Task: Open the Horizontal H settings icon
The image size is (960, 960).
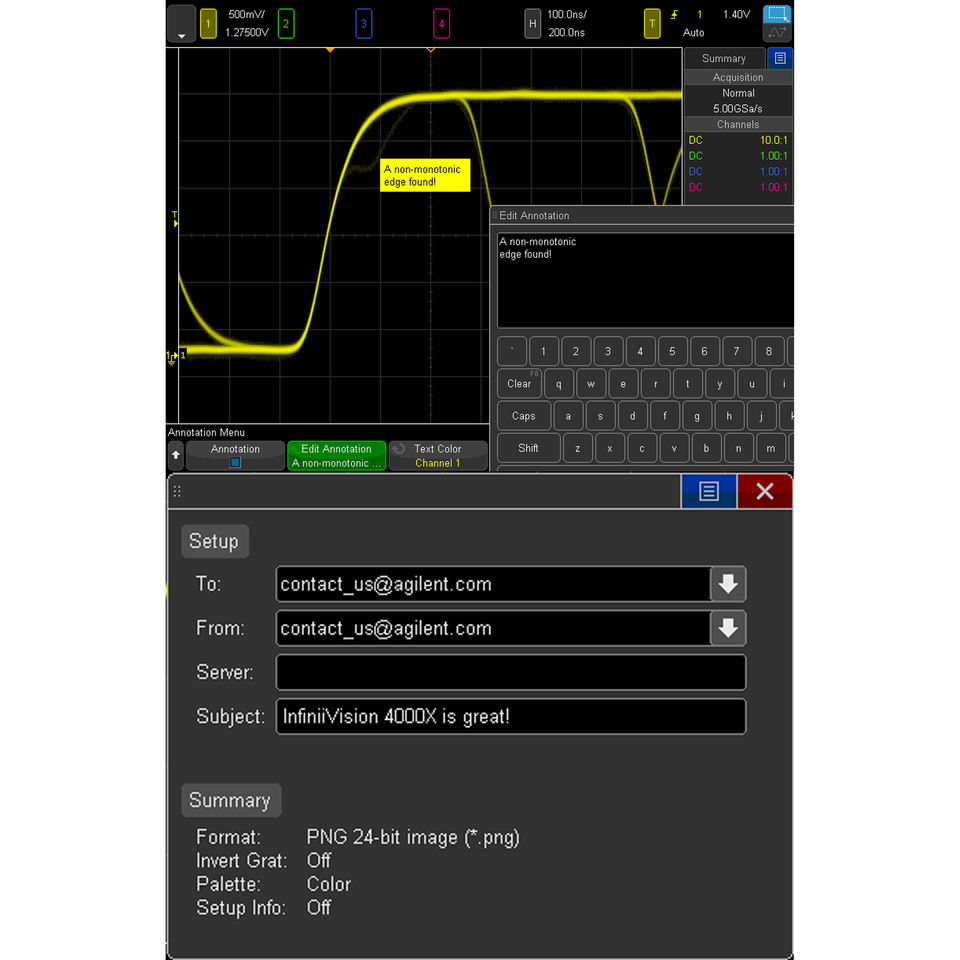Action: [533, 24]
